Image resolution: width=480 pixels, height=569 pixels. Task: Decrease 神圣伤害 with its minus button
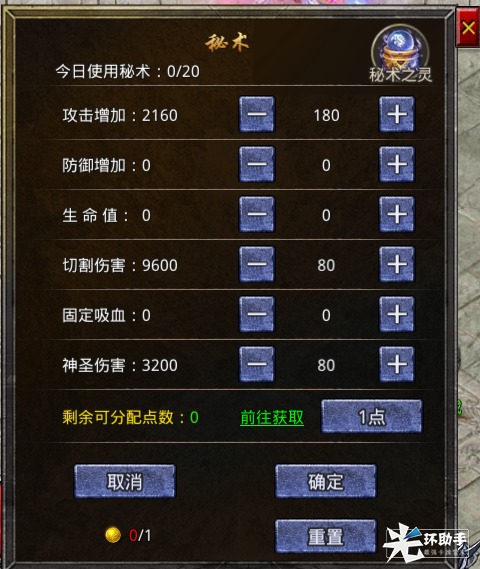[x=257, y=364]
